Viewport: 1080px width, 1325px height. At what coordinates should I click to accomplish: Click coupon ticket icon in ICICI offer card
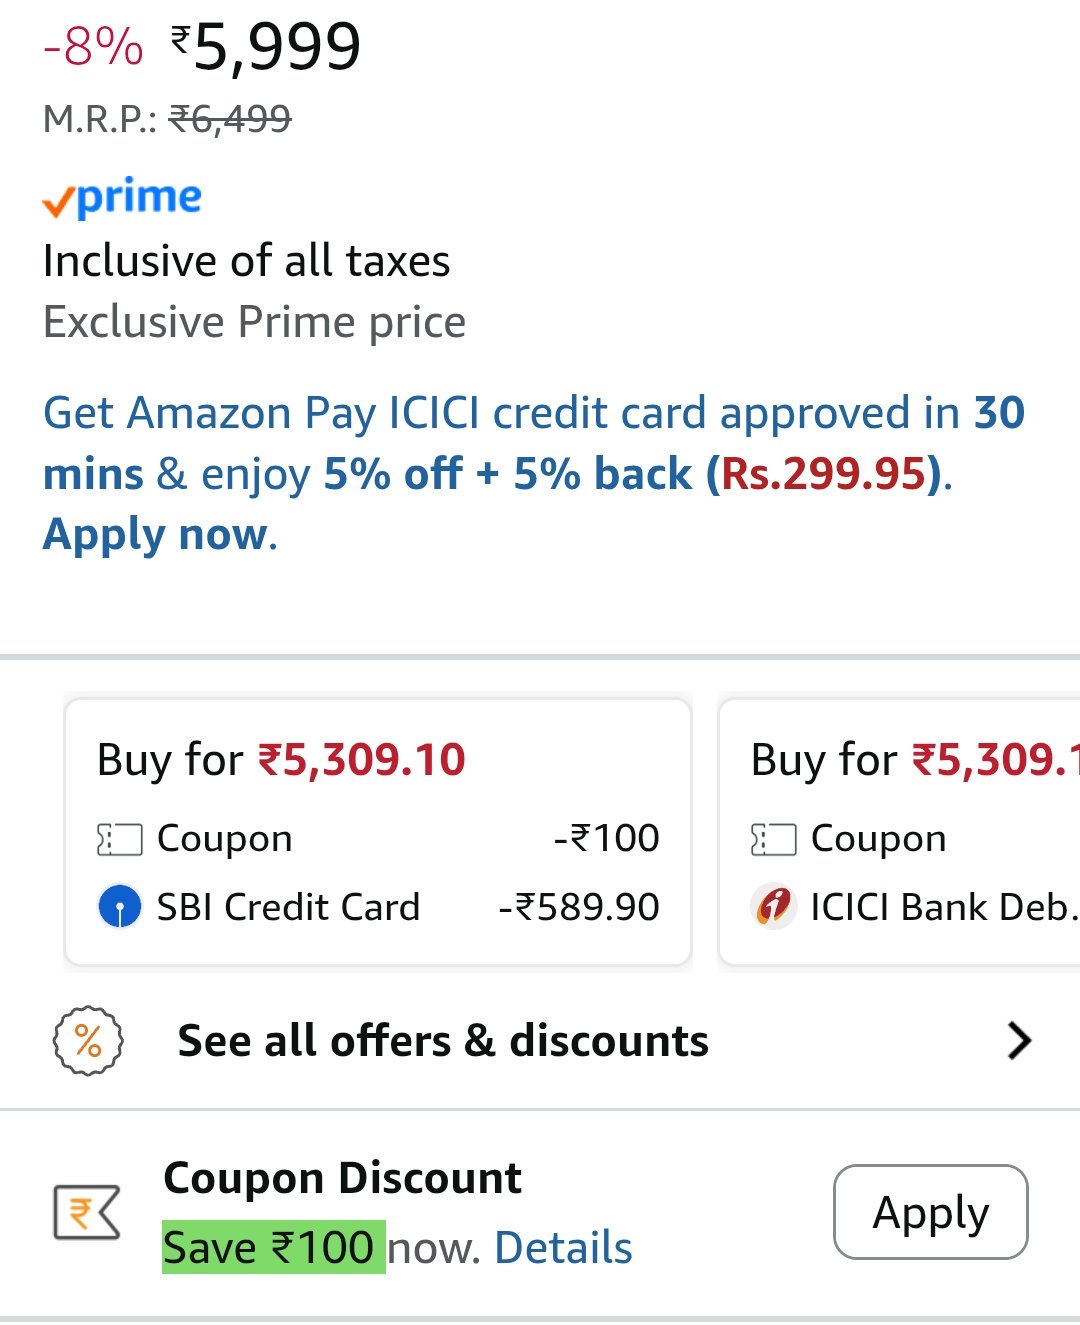[x=773, y=839]
